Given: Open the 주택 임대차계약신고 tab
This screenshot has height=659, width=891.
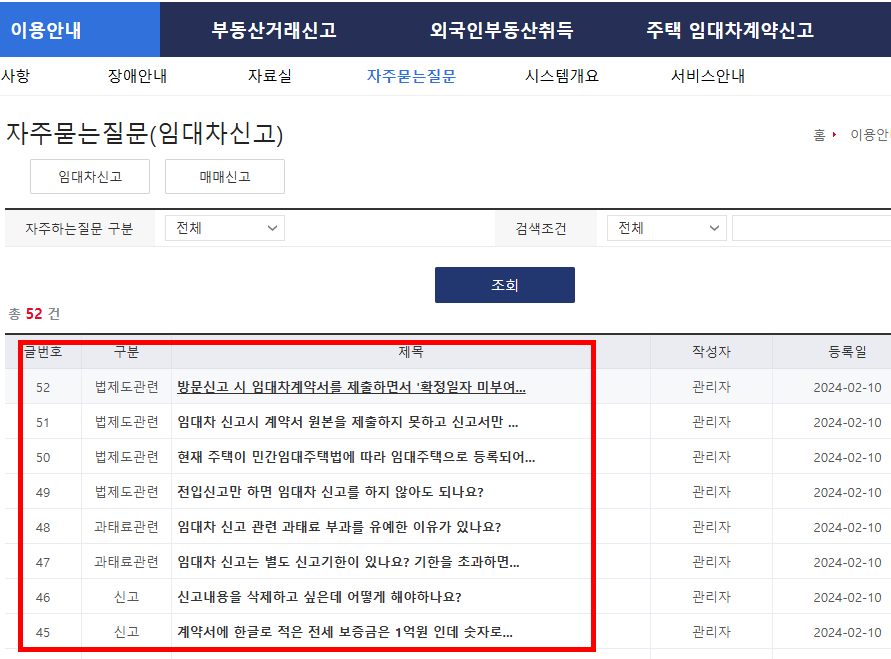Looking at the screenshot, I should (725, 30).
